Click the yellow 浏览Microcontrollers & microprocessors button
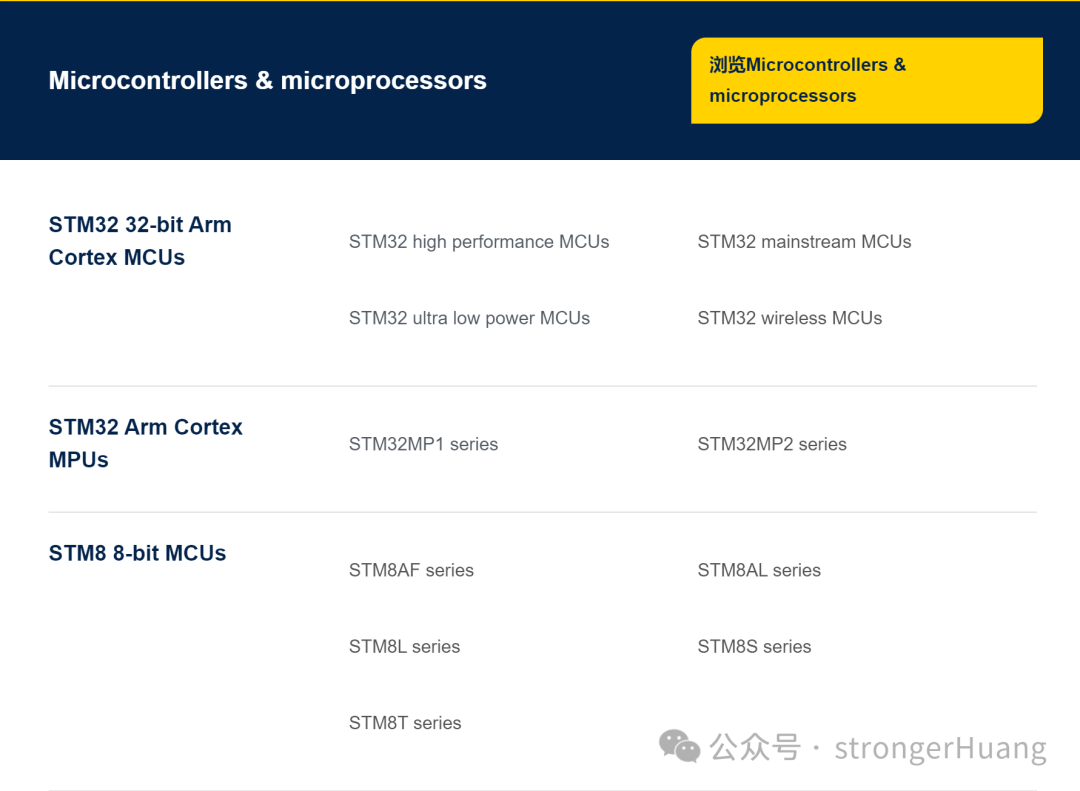Image resolution: width=1080 pixels, height=791 pixels. [866, 80]
